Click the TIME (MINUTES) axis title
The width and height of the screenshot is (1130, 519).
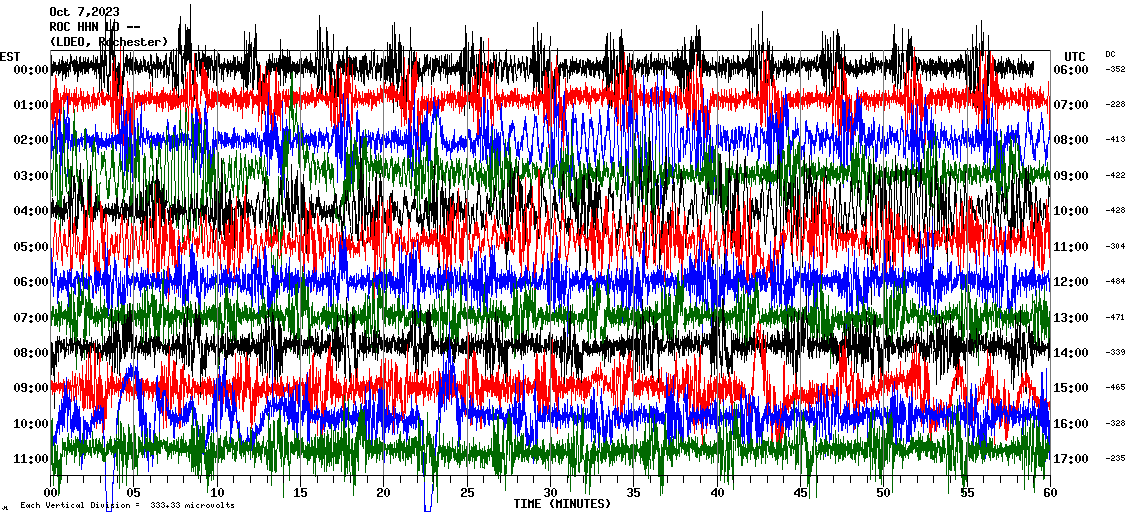pos(561,504)
